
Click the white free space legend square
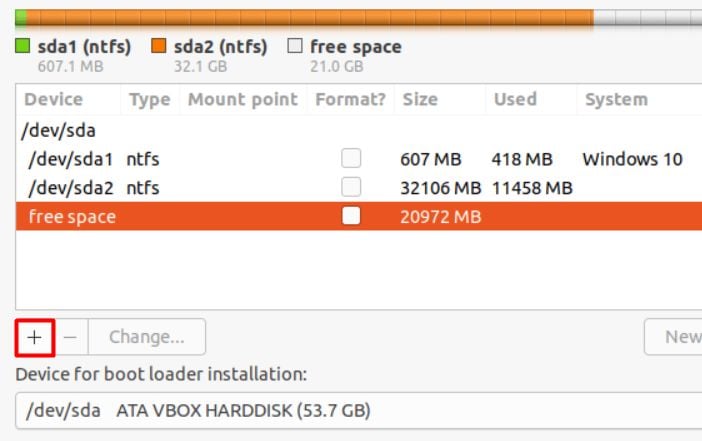click(295, 46)
